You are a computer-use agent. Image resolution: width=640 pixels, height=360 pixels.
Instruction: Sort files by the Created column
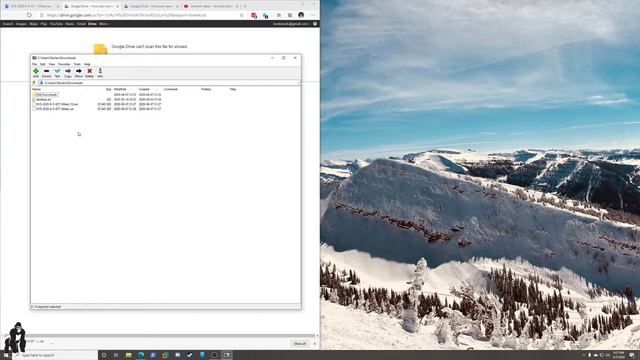144,89
